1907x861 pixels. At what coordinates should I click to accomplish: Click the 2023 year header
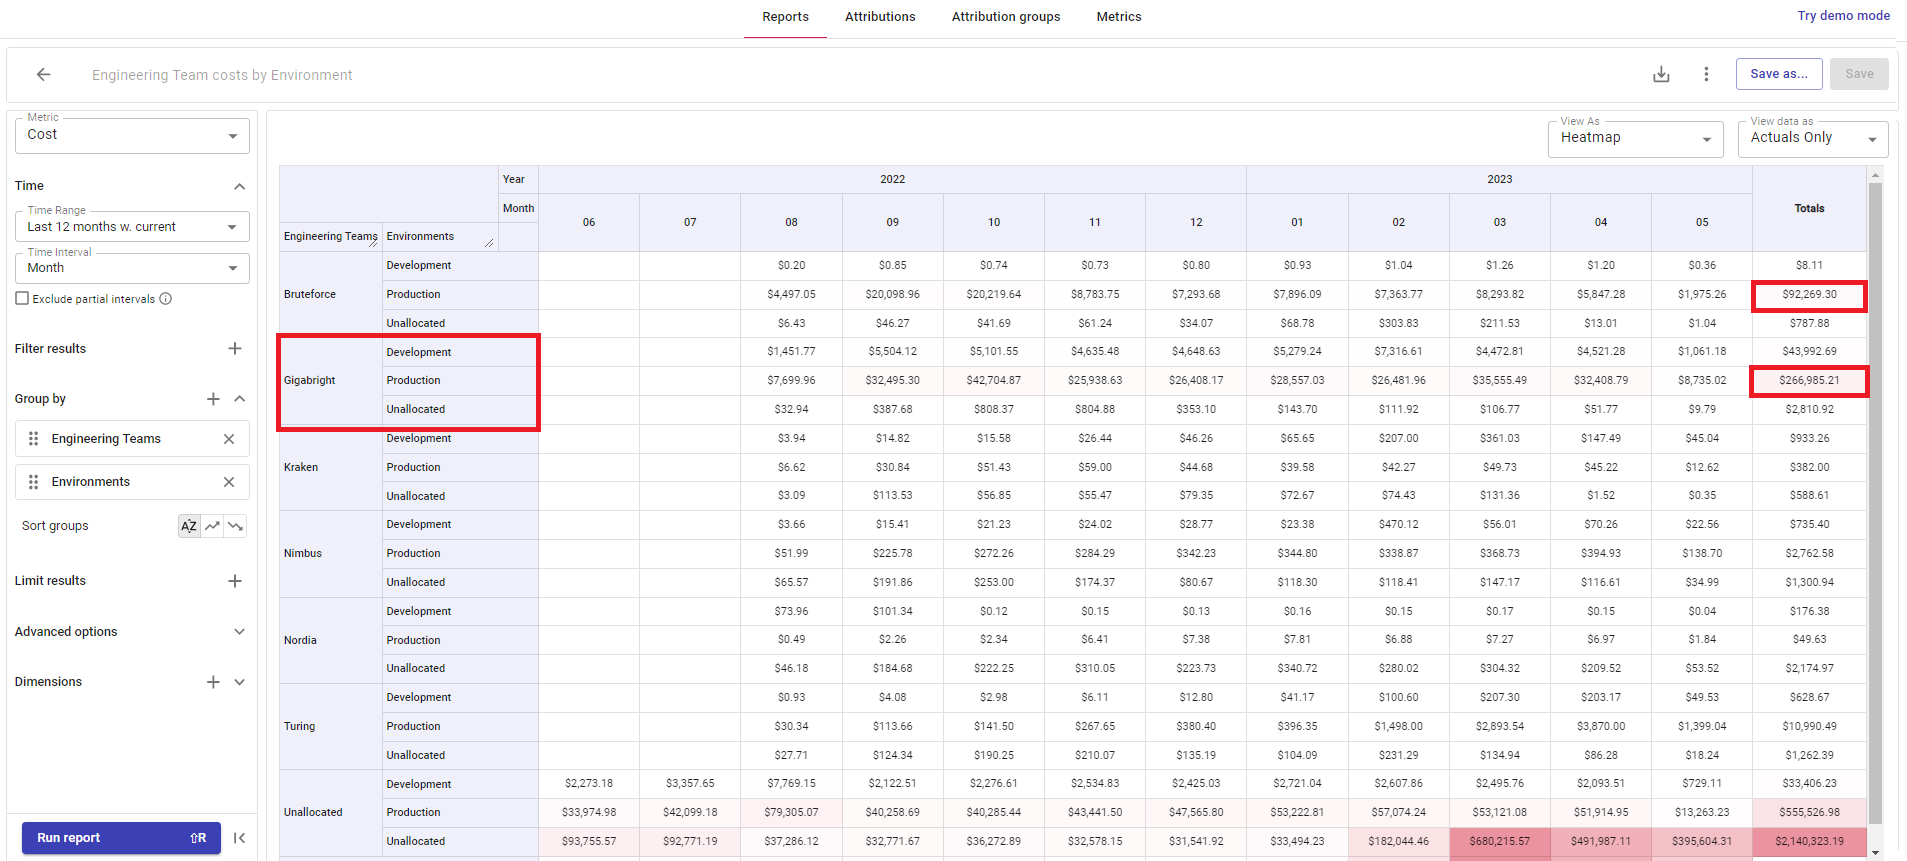pyautogui.click(x=1499, y=180)
